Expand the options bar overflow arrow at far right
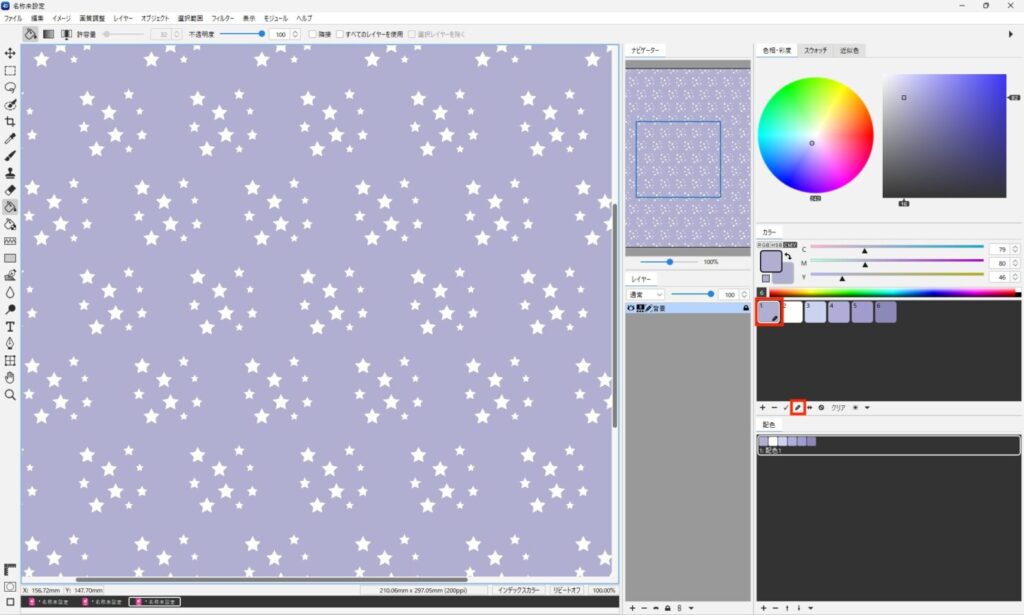The width and height of the screenshot is (1024, 615). pos(1011,34)
